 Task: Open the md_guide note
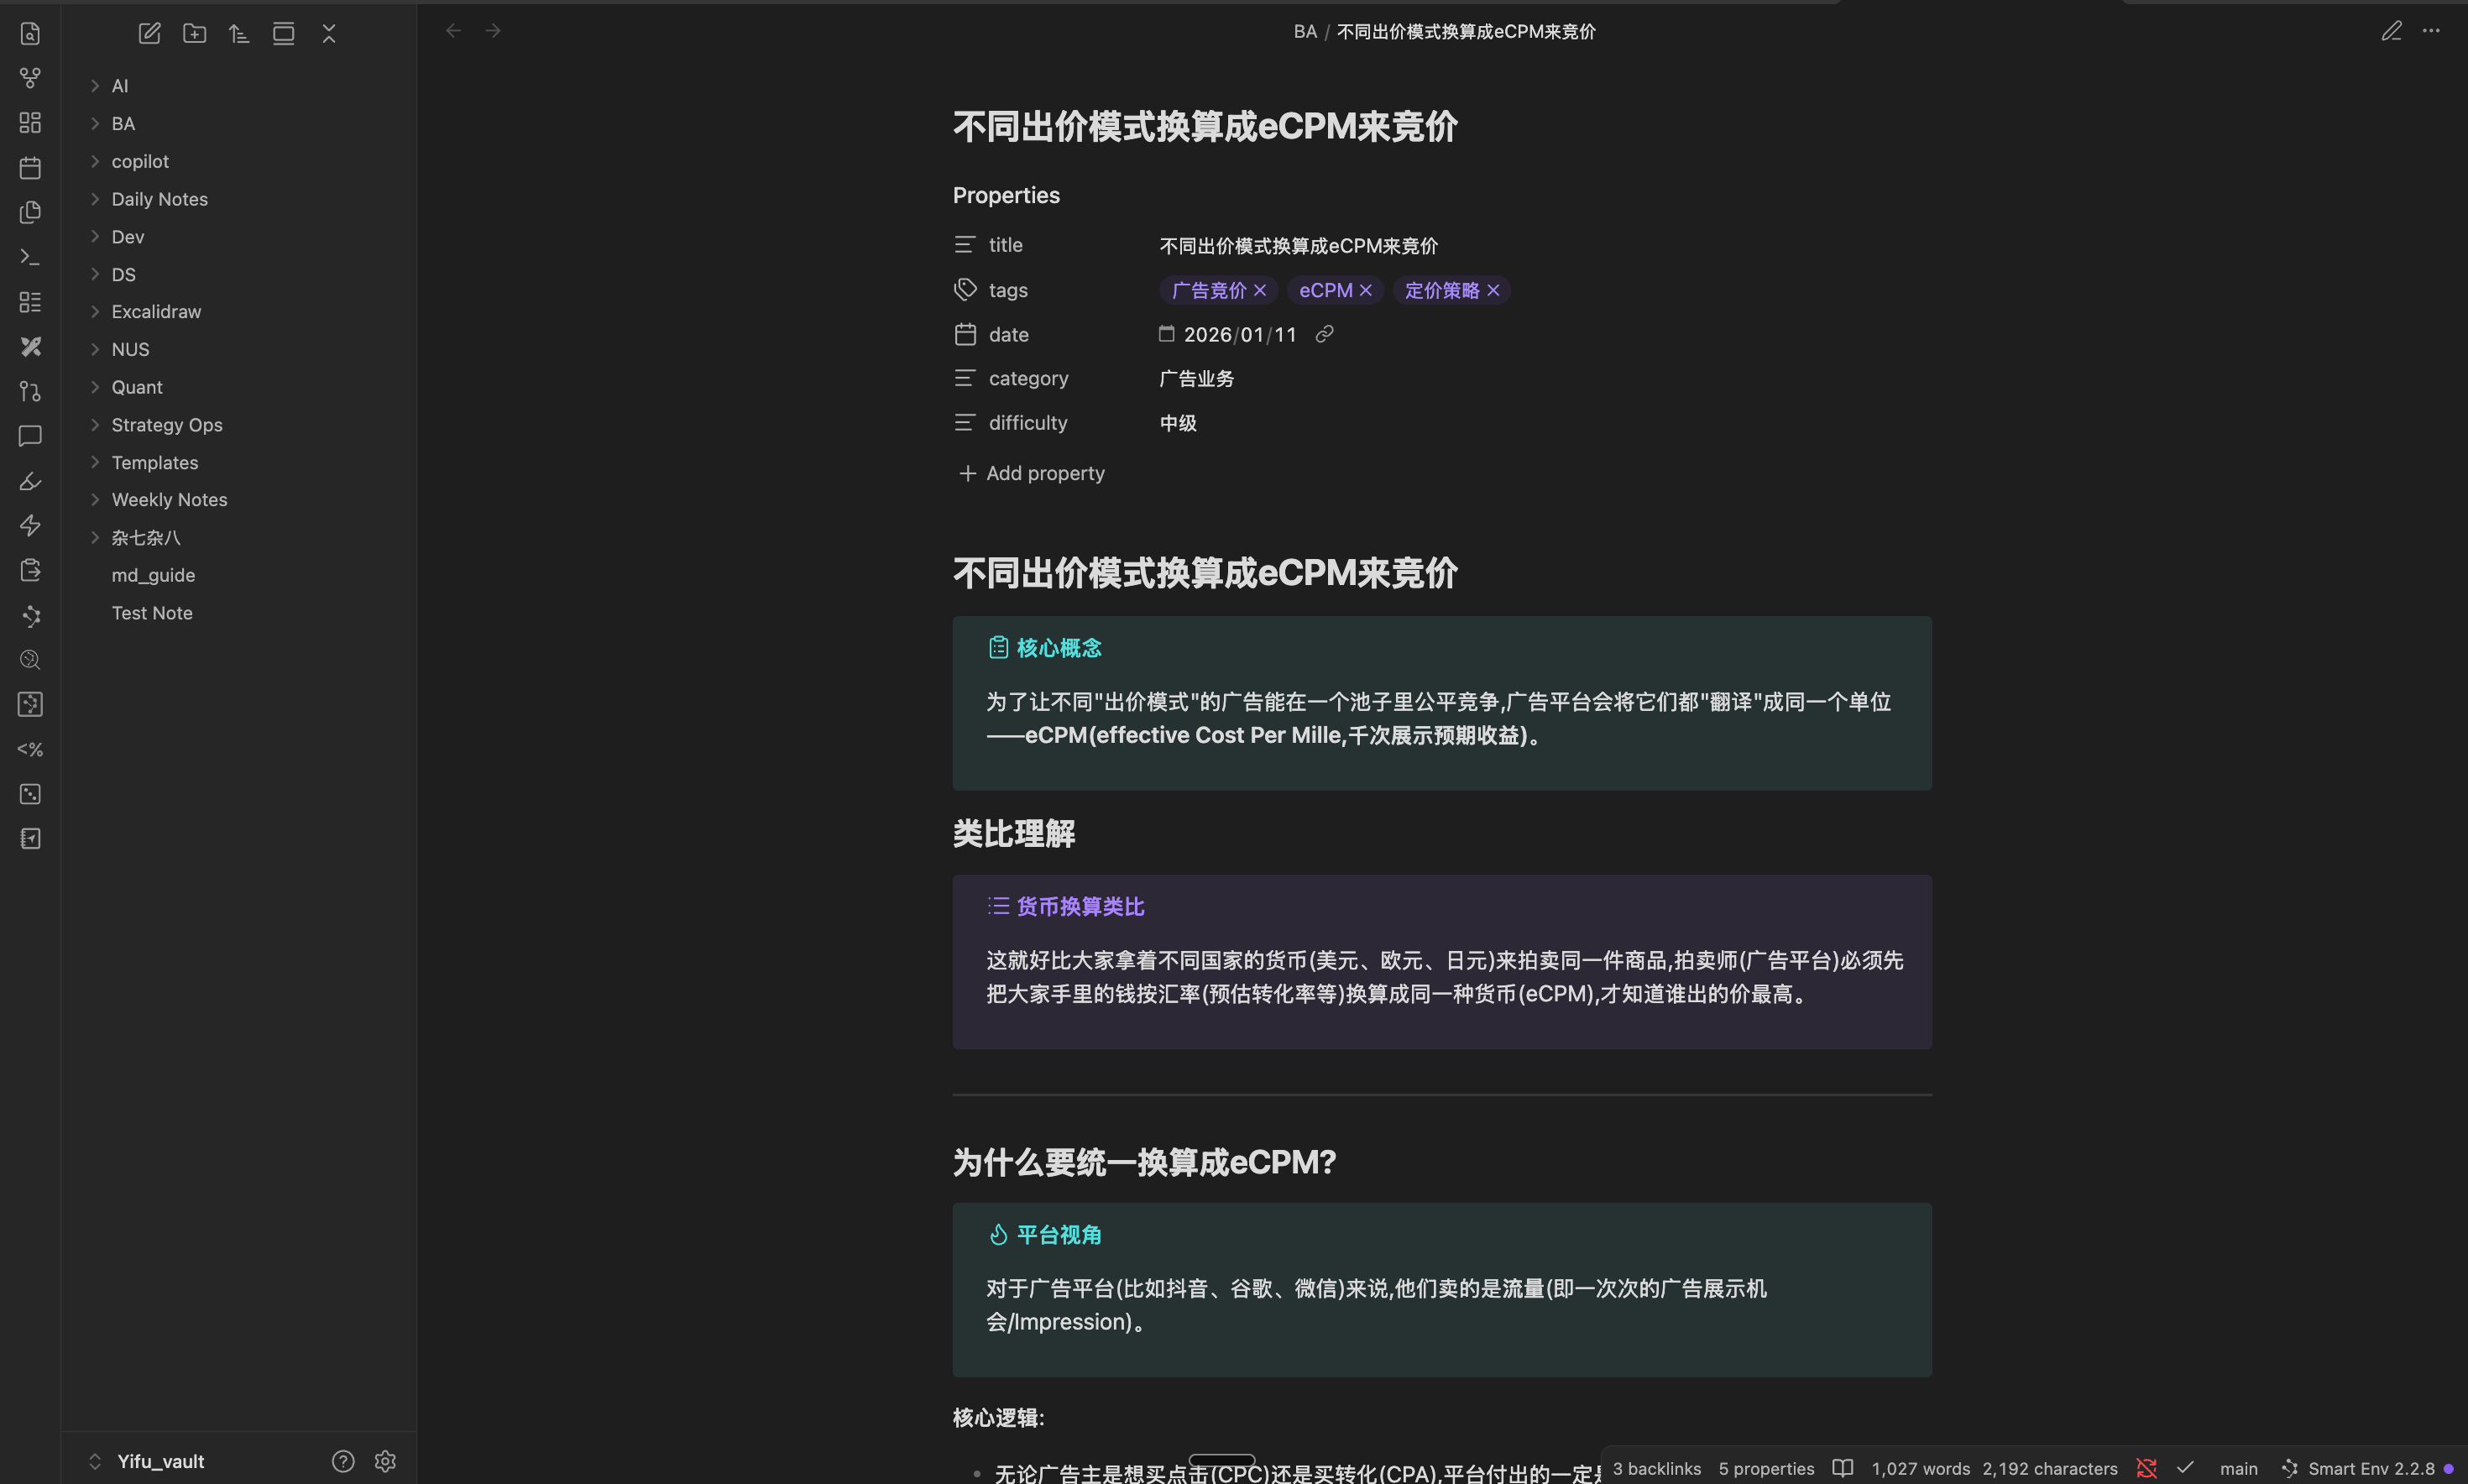point(153,575)
